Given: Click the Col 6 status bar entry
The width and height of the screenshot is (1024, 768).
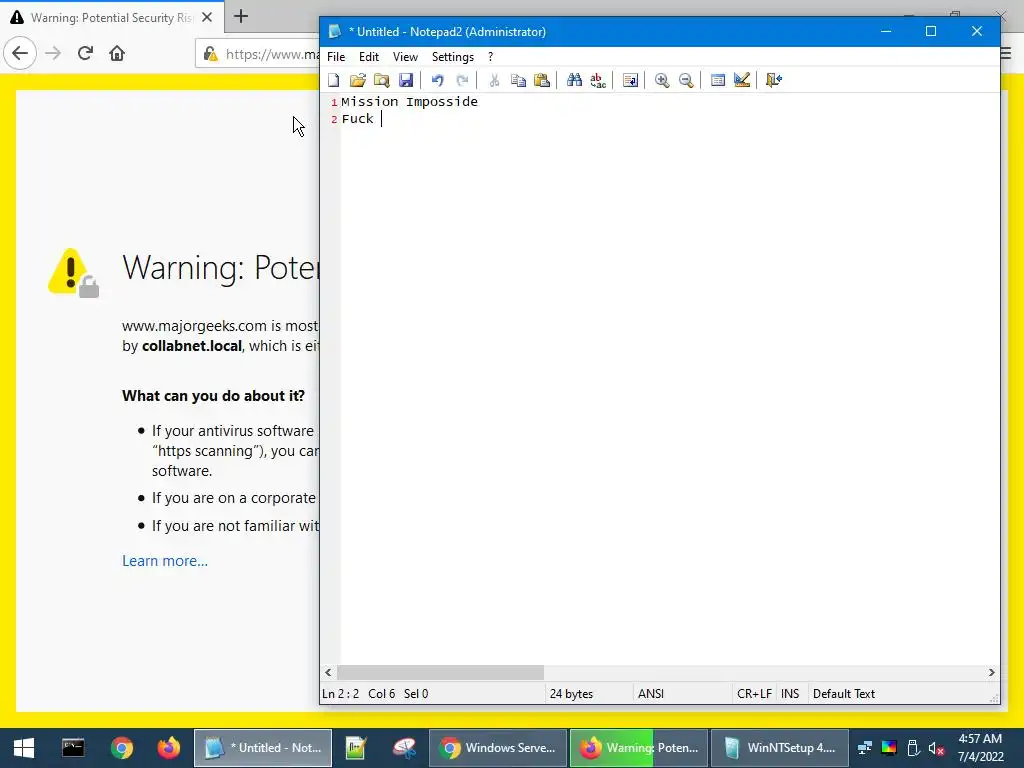Looking at the screenshot, I should (381, 694).
